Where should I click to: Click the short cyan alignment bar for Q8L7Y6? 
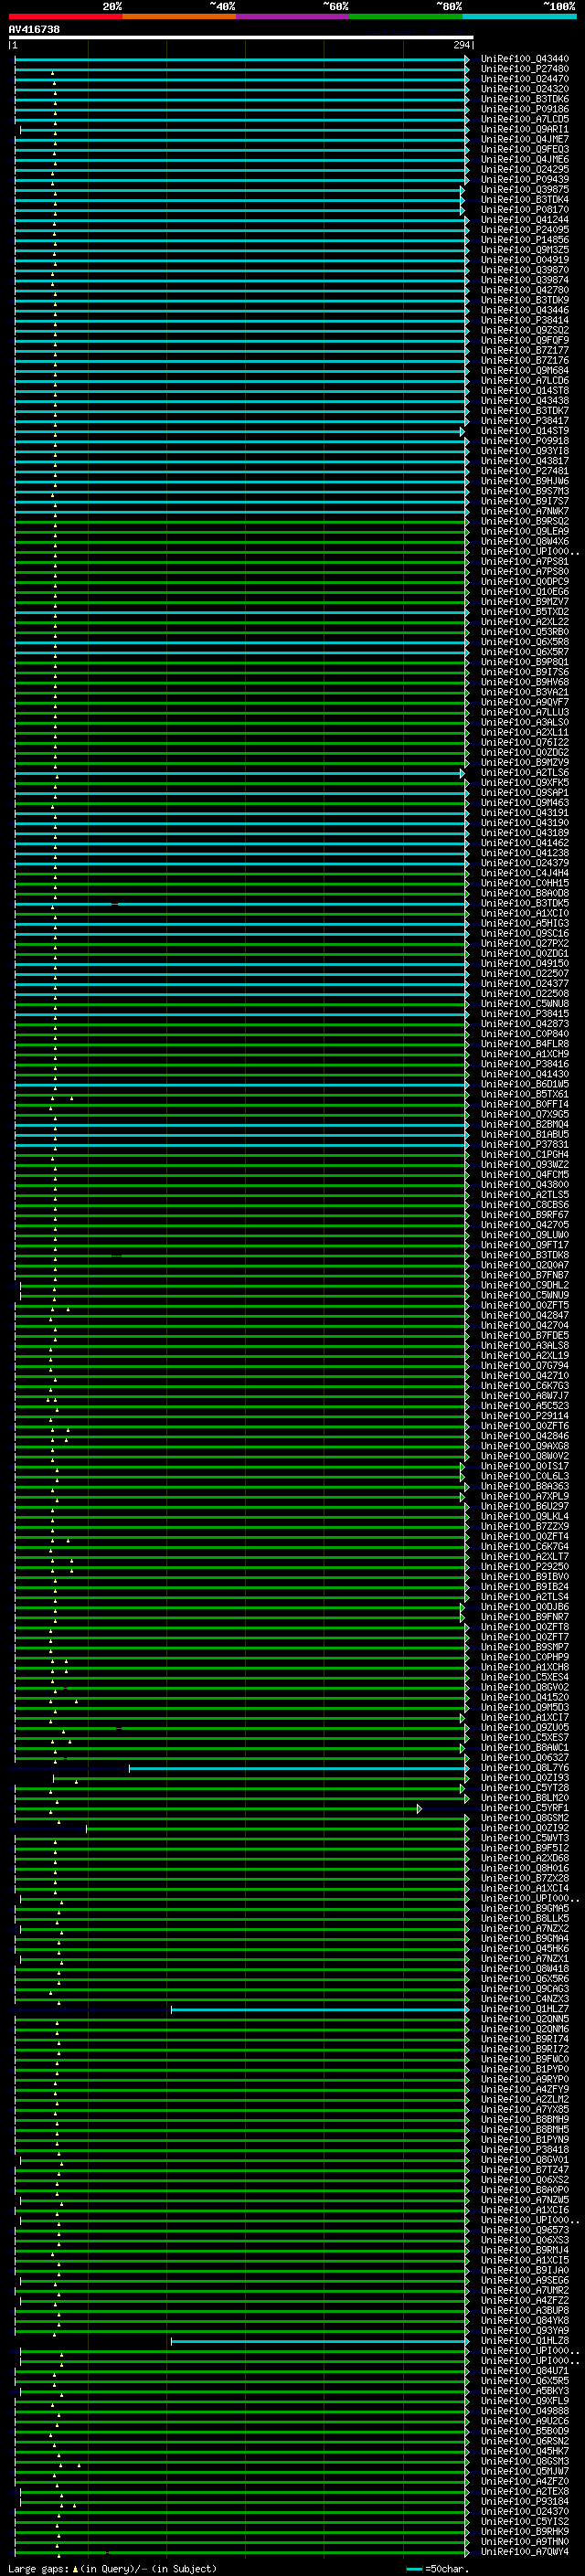click(297, 1769)
